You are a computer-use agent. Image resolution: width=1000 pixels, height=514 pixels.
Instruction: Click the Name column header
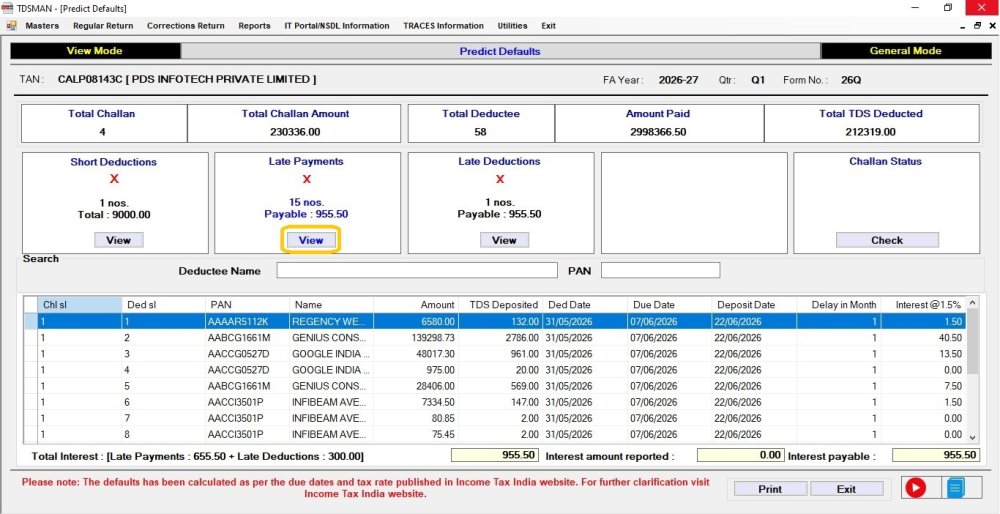pos(331,305)
